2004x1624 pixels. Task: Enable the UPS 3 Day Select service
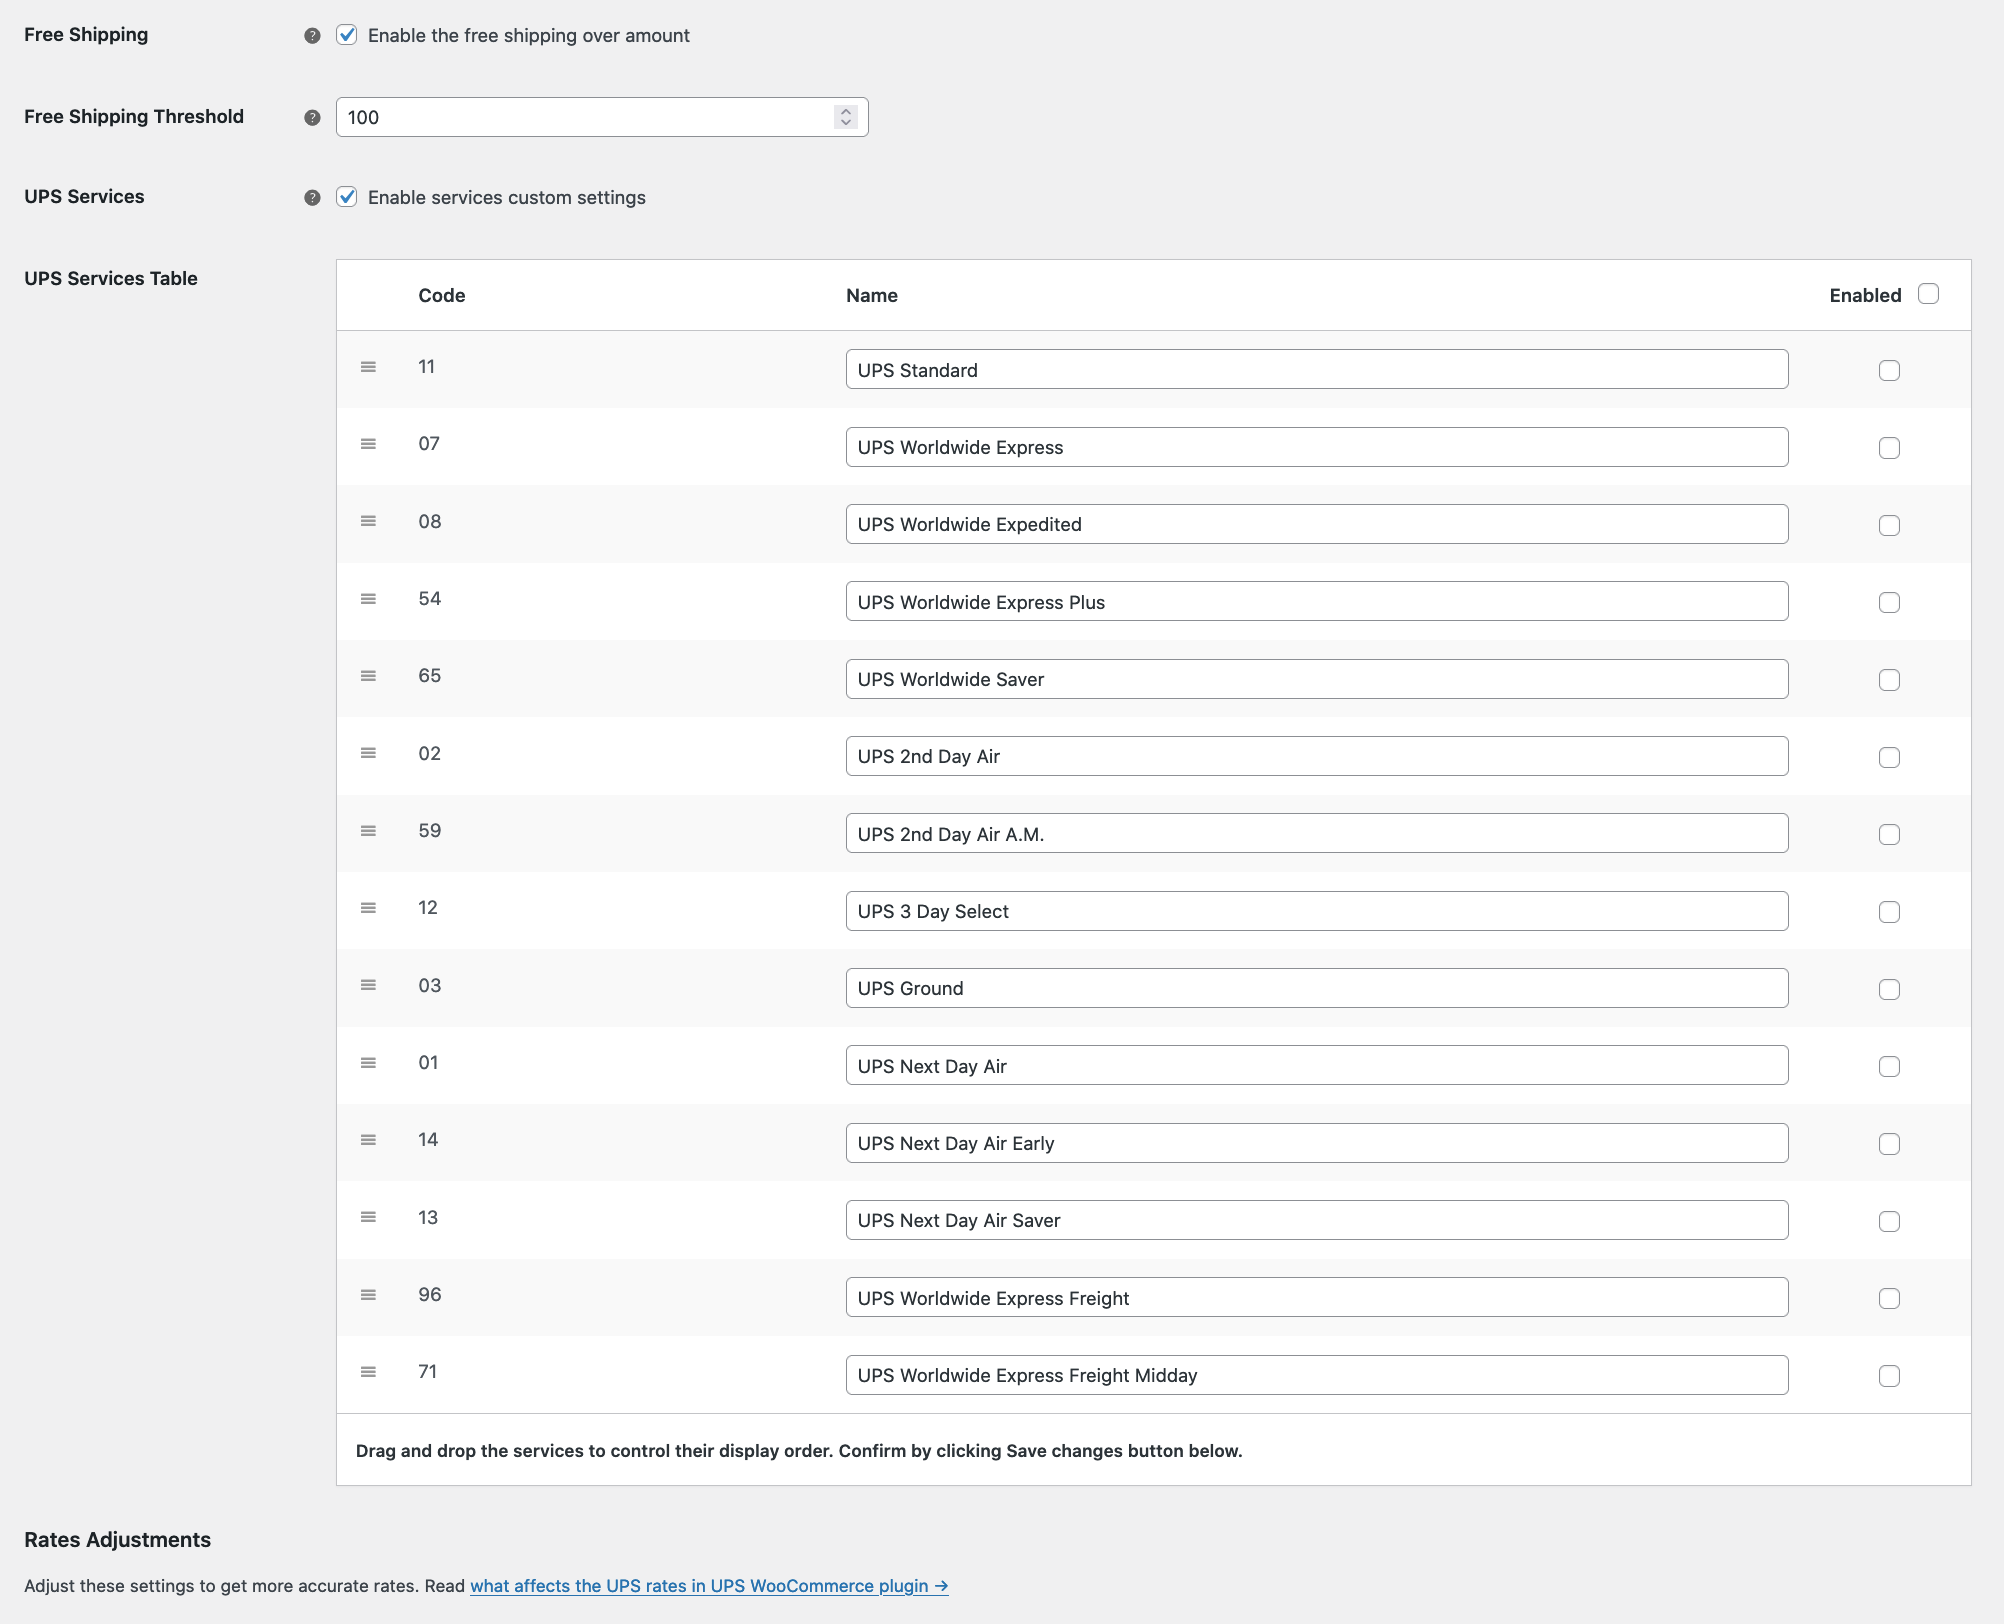click(x=1889, y=912)
